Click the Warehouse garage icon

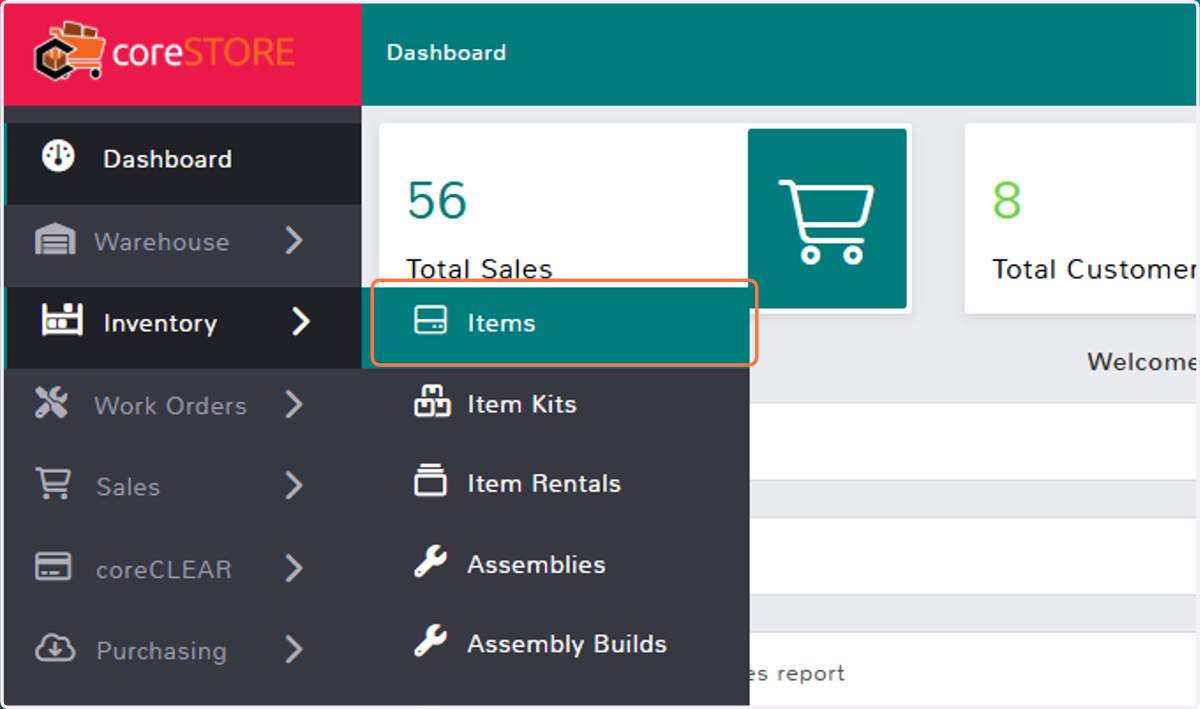(x=55, y=240)
